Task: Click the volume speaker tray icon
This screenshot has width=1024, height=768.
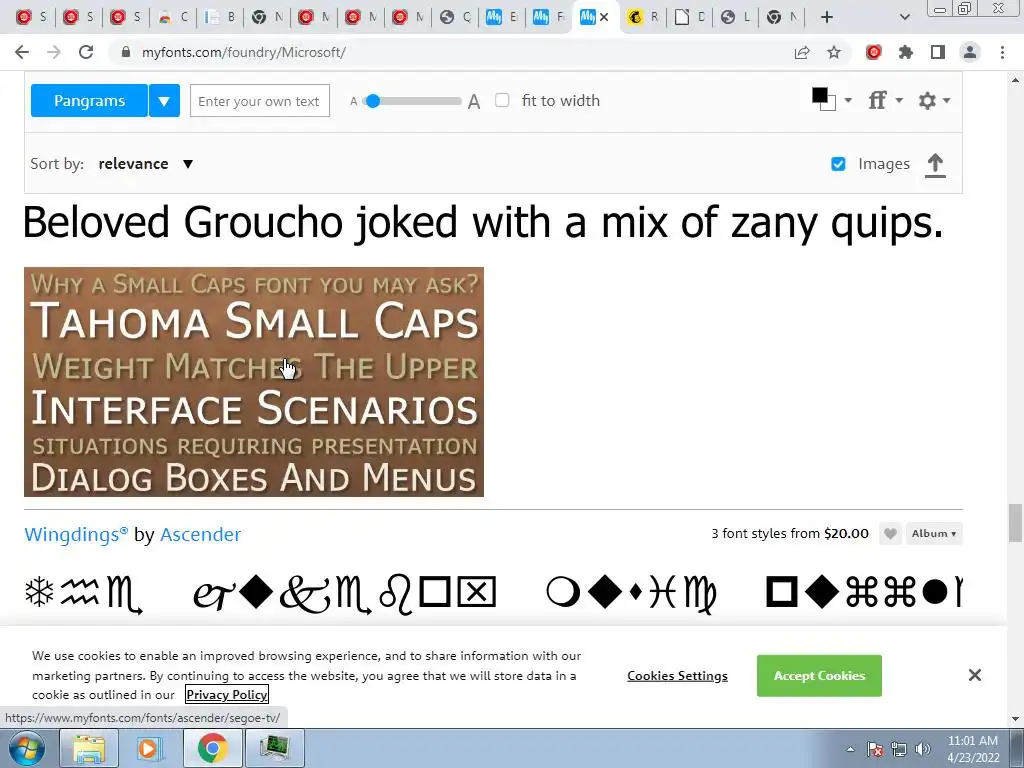Action: pos(923,749)
